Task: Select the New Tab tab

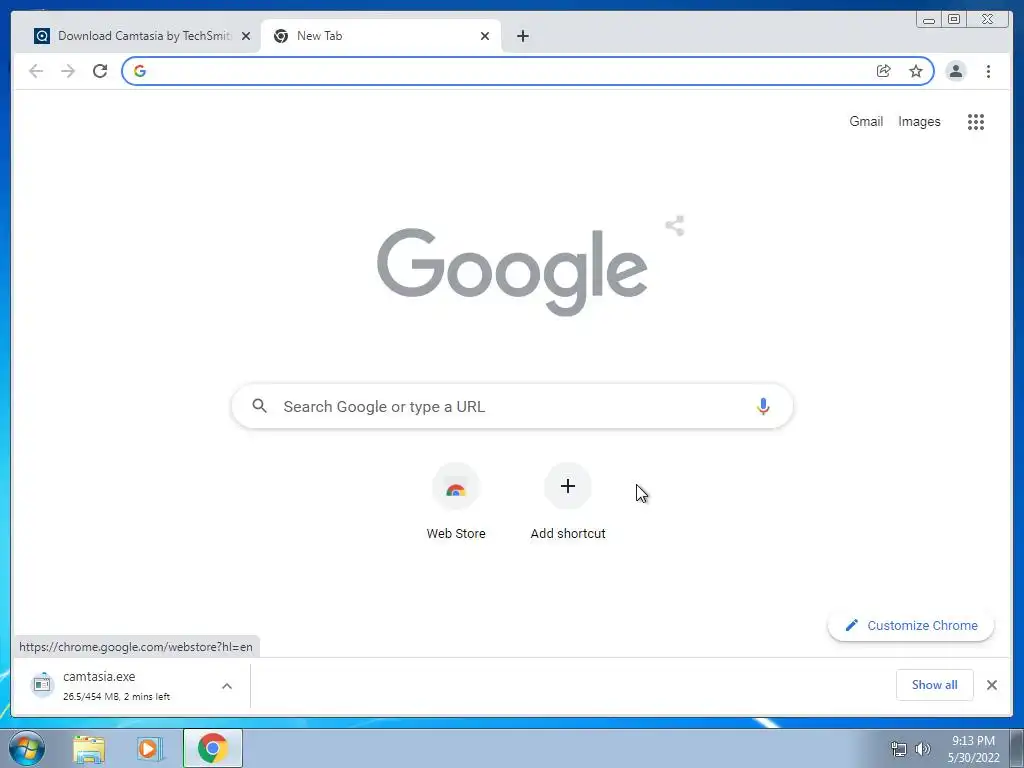Action: click(381, 36)
